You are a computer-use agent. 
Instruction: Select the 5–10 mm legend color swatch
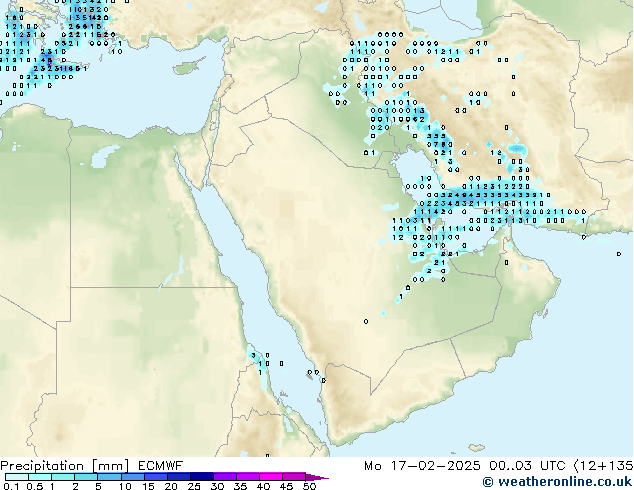(x=109, y=477)
